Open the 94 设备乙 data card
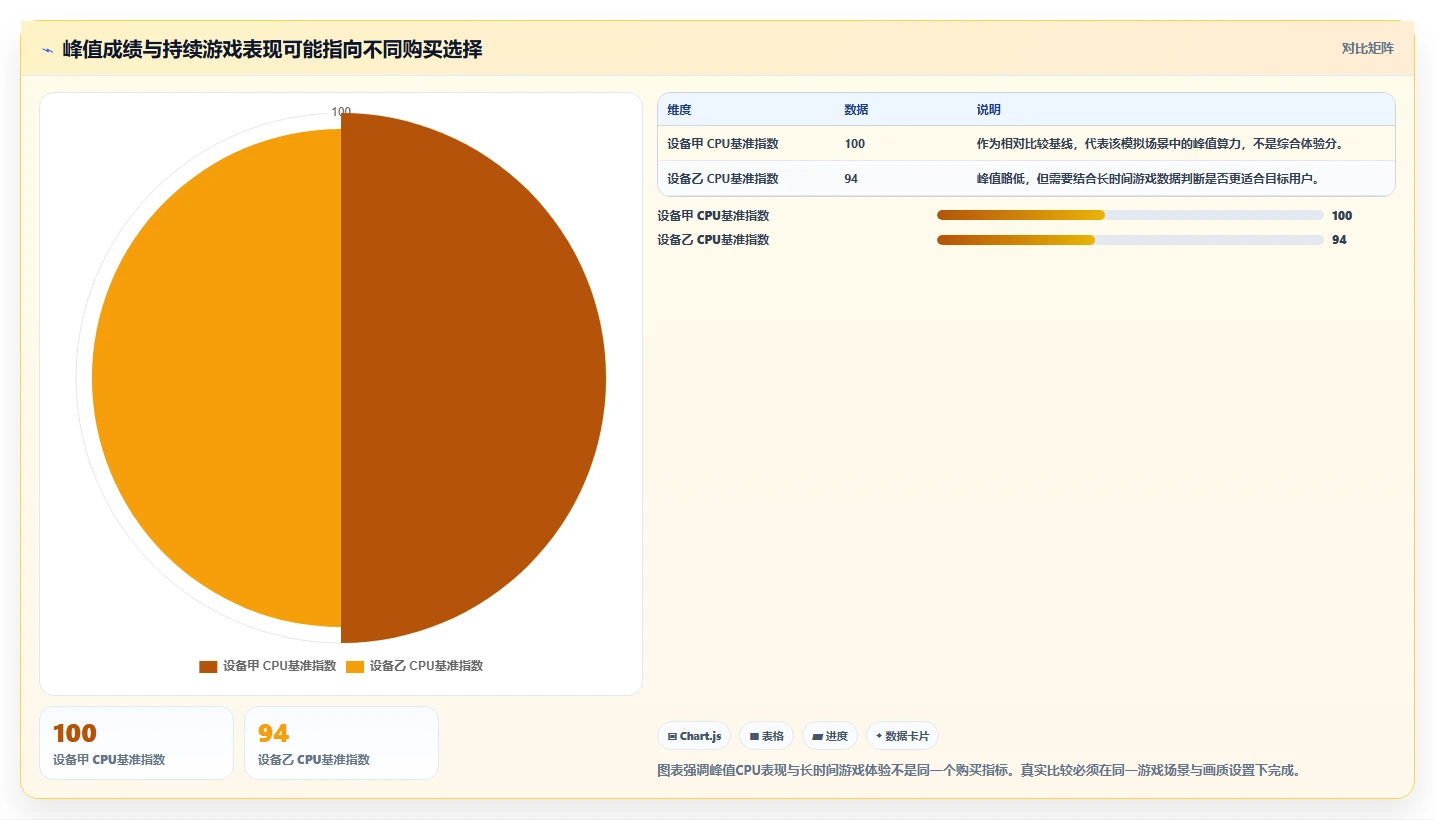1435x820 pixels. tap(341, 743)
